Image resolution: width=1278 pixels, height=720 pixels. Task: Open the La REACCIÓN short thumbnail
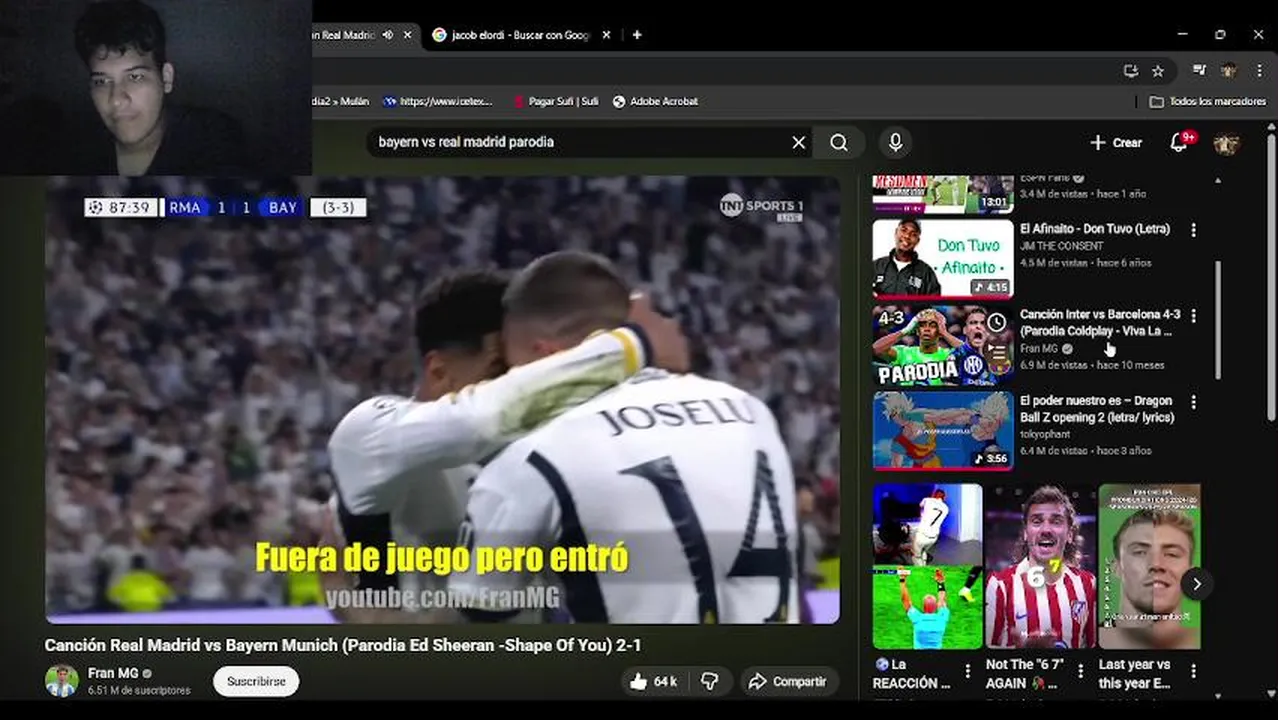[927, 567]
